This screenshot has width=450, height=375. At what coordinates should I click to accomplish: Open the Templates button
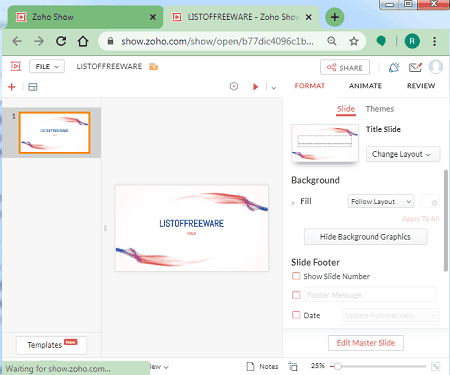(x=51, y=345)
